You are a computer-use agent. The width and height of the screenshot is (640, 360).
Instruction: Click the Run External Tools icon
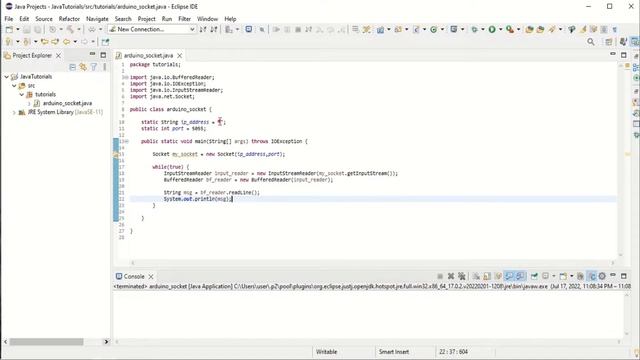click(510, 29)
